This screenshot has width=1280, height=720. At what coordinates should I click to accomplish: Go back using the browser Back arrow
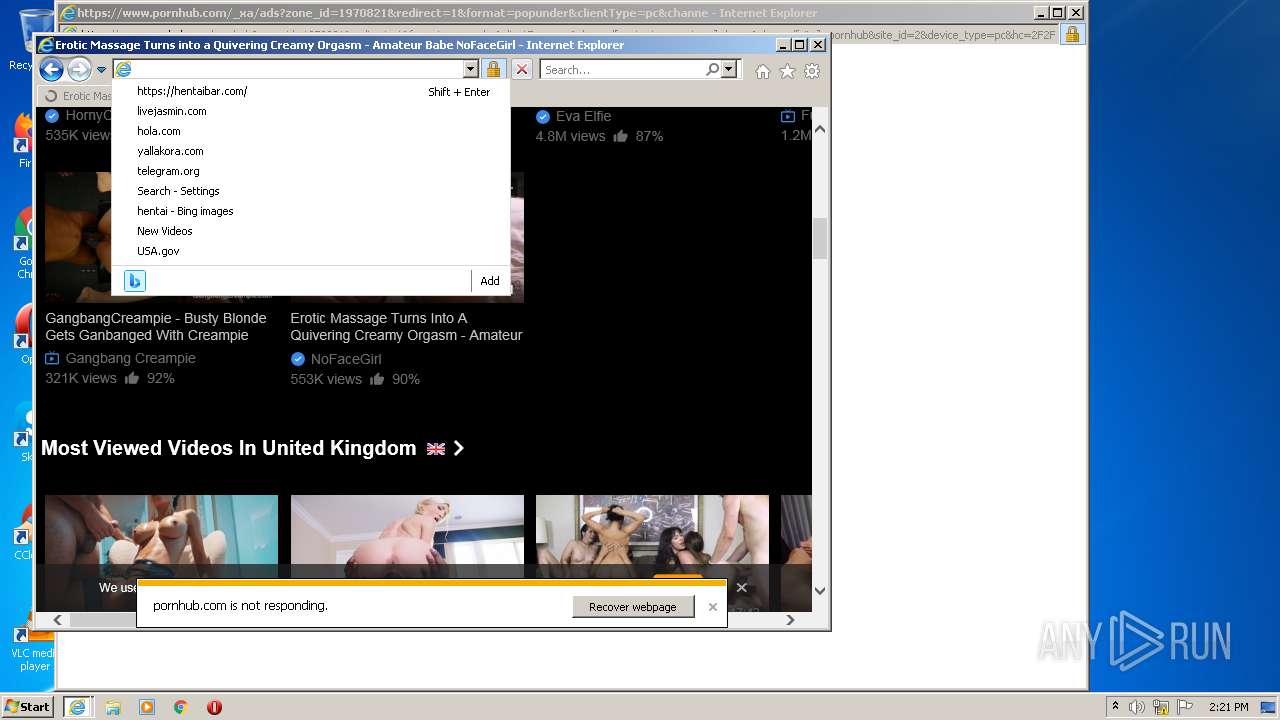pos(51,69)
